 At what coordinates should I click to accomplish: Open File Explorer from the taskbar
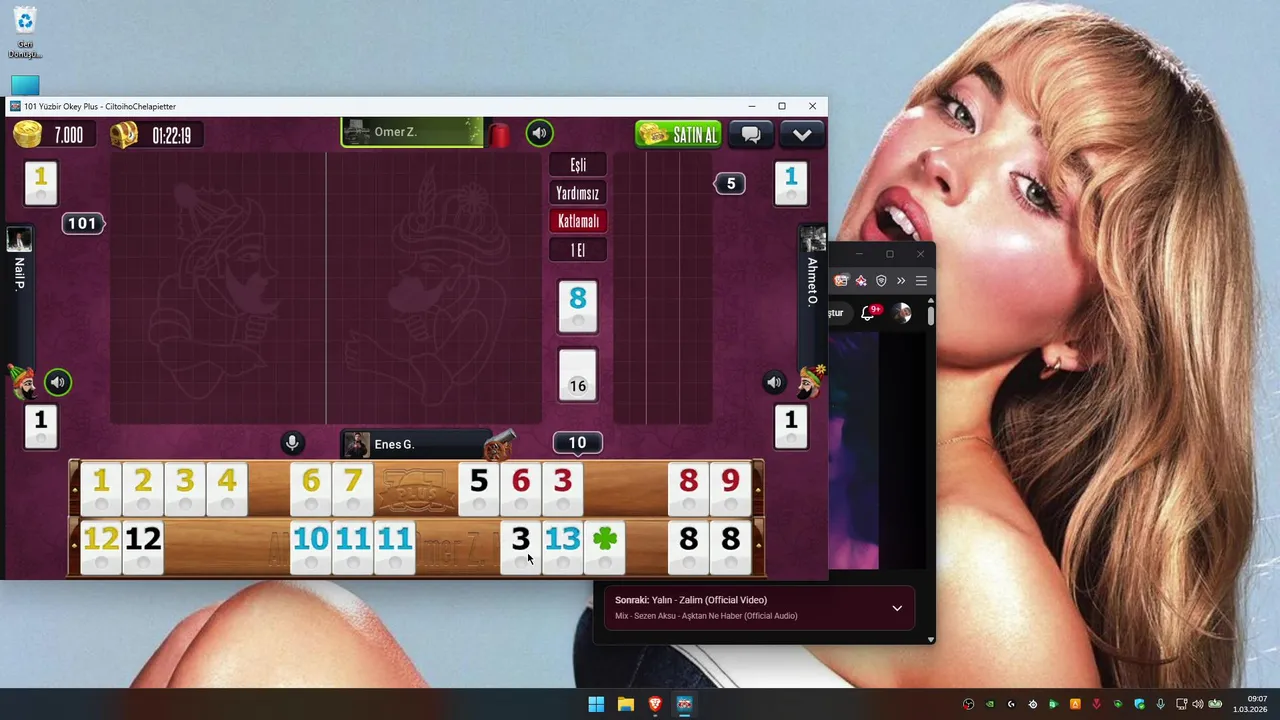pyautogui.click(x=626, y=704)
